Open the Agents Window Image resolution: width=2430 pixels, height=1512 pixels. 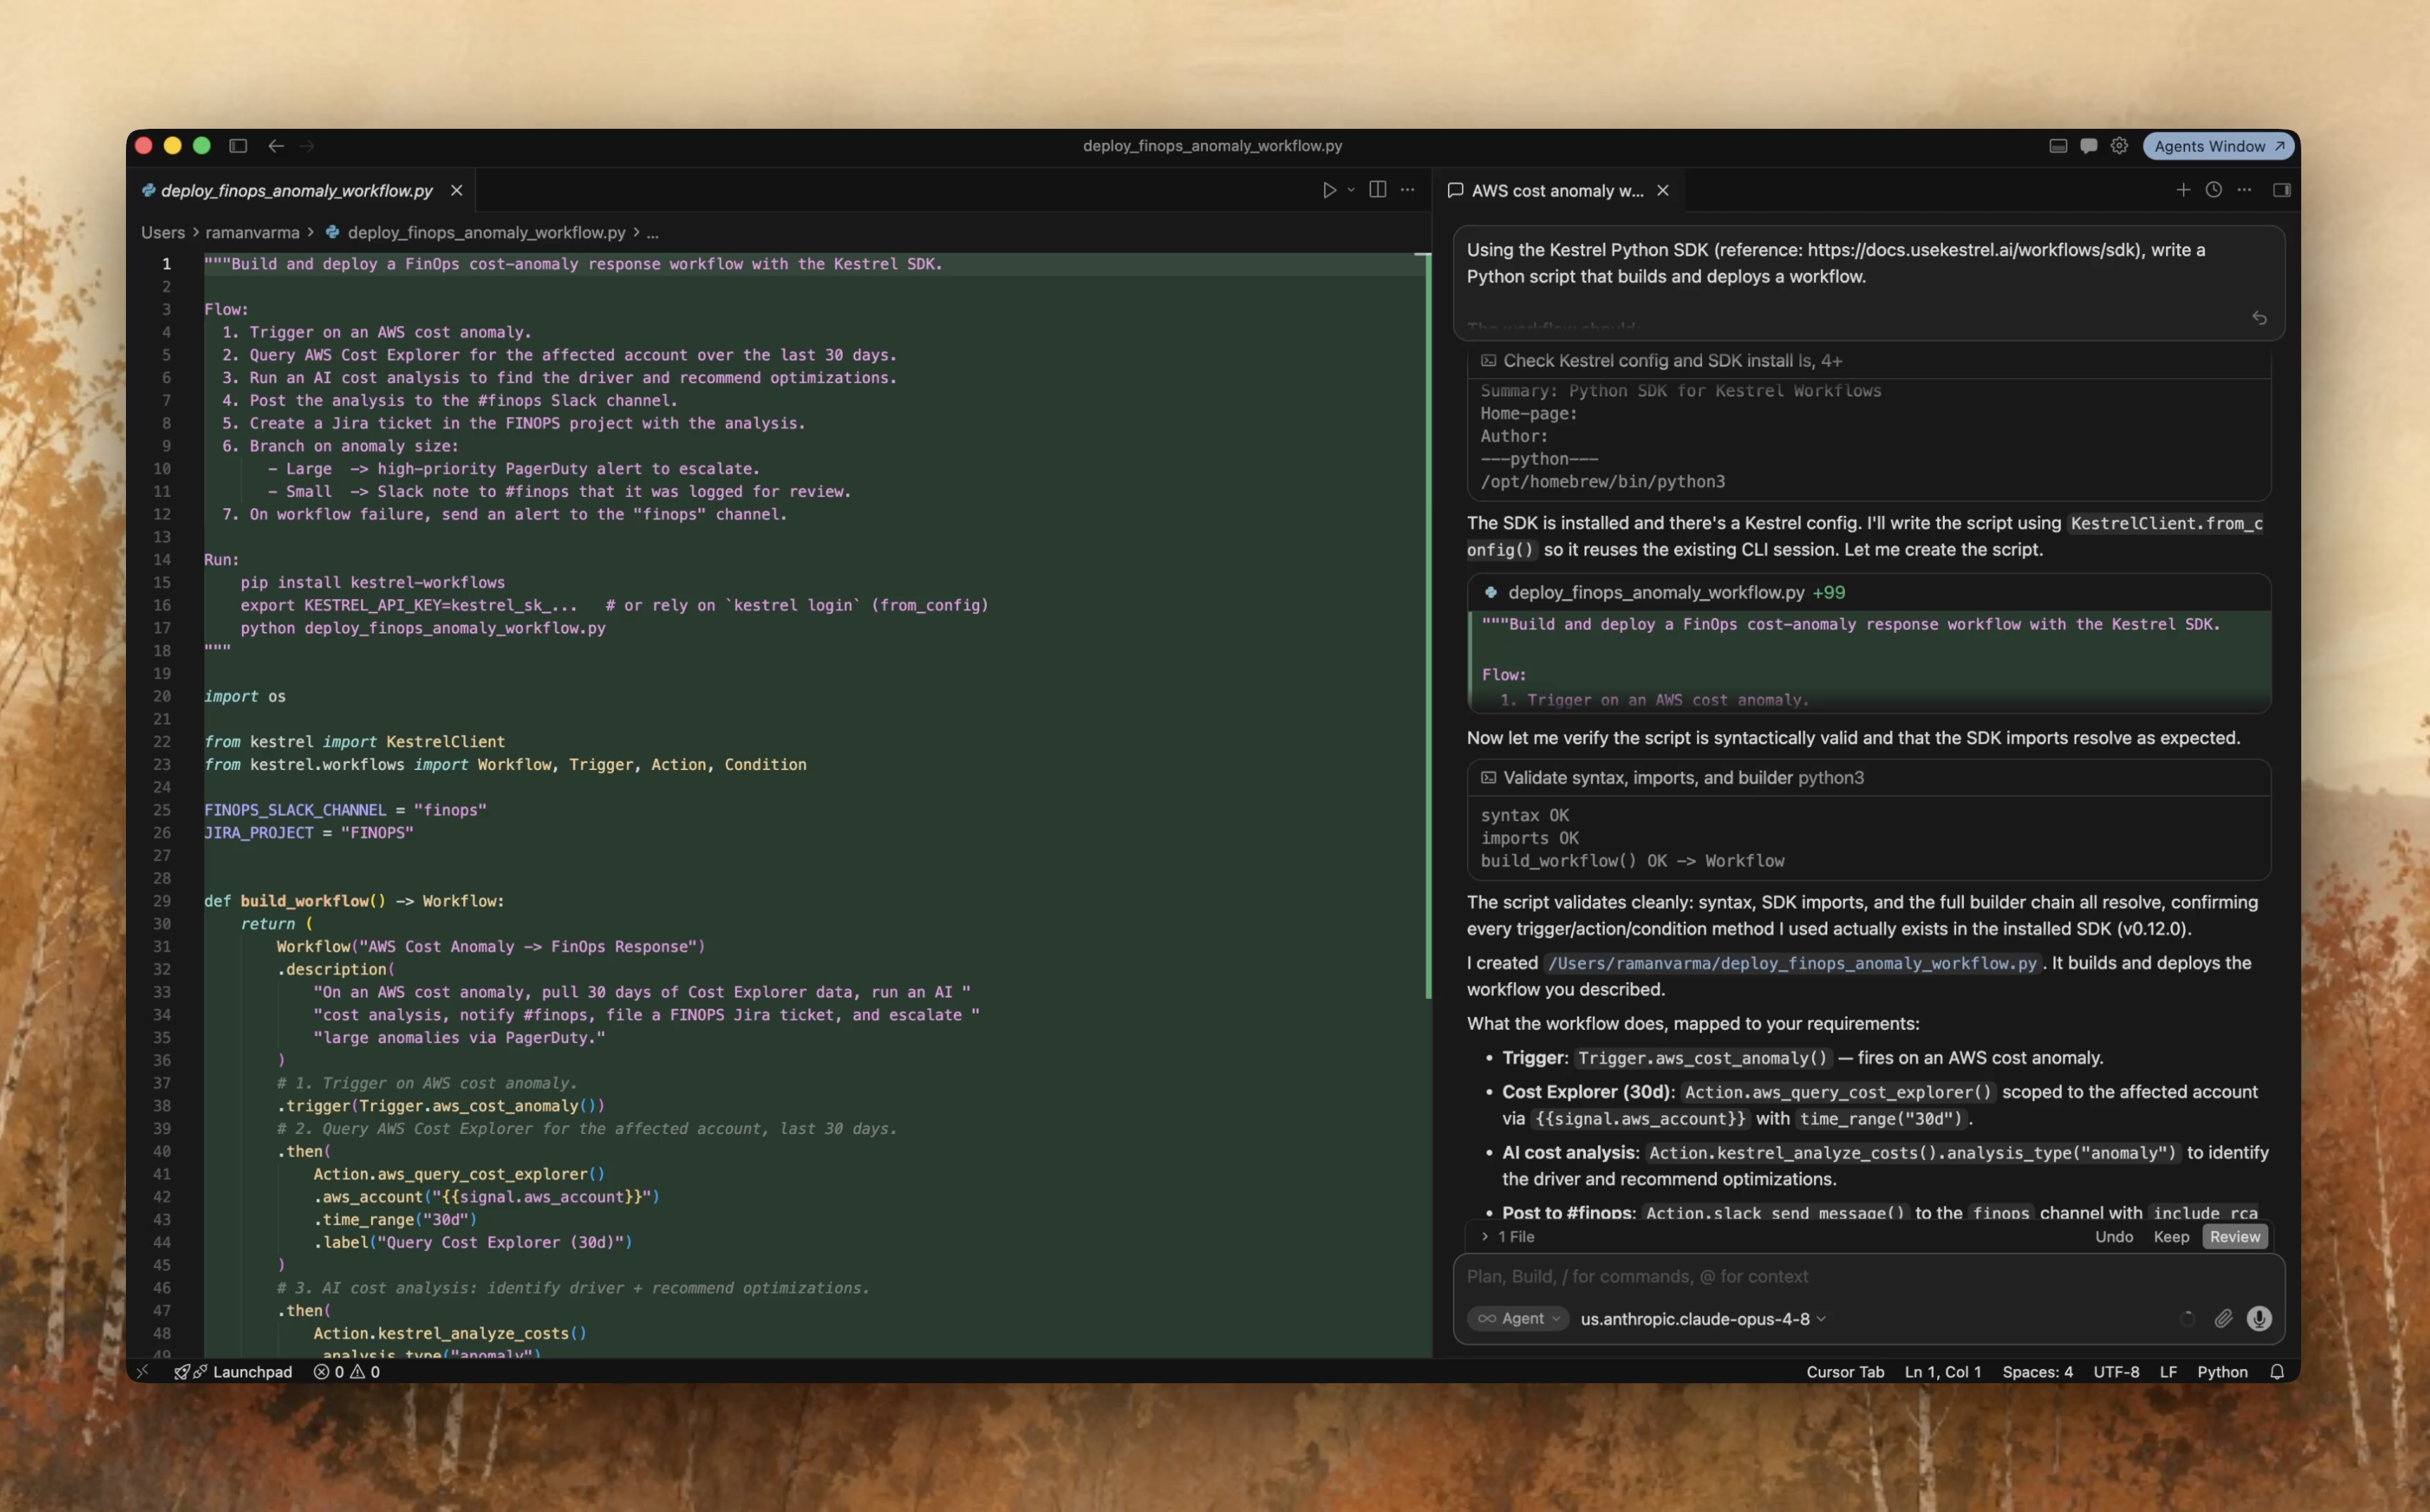click(x=2219, y=146)
